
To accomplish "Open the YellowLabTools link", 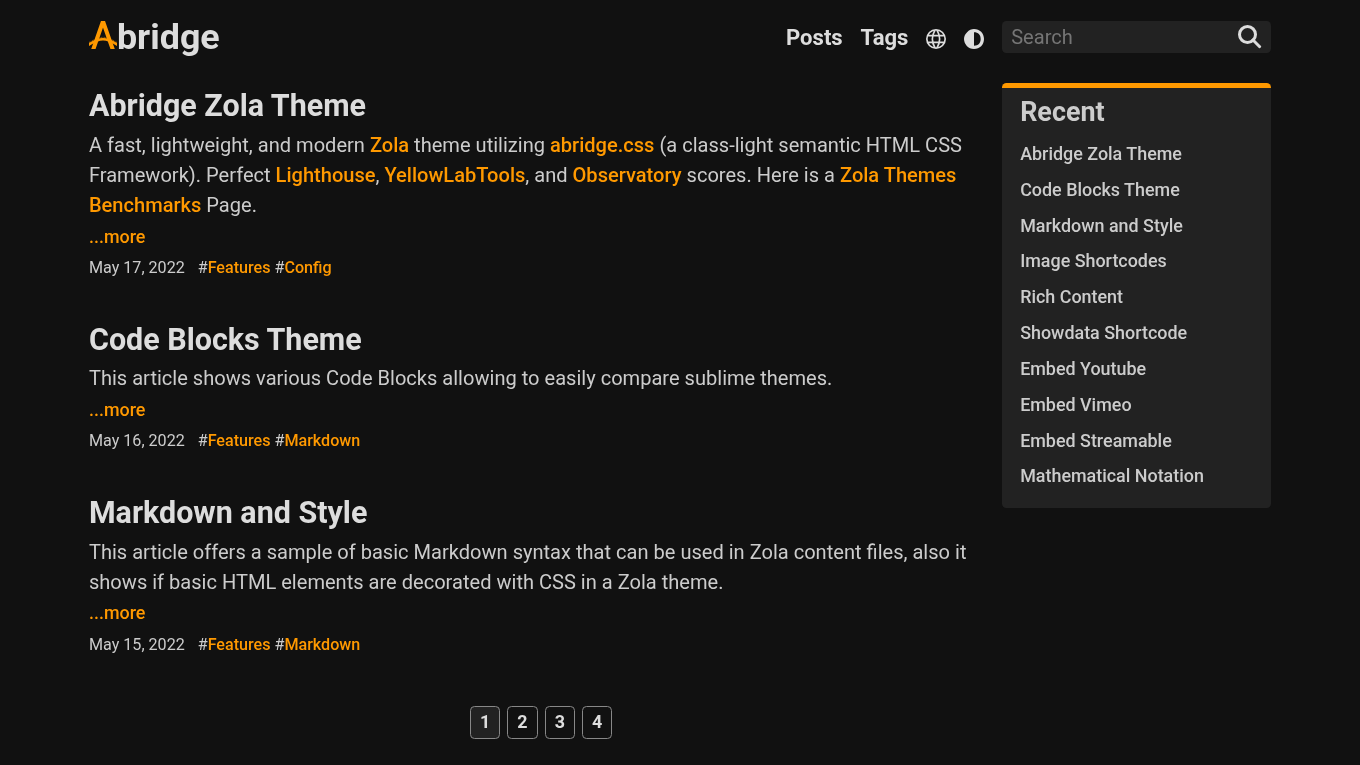I will (454, 174).
